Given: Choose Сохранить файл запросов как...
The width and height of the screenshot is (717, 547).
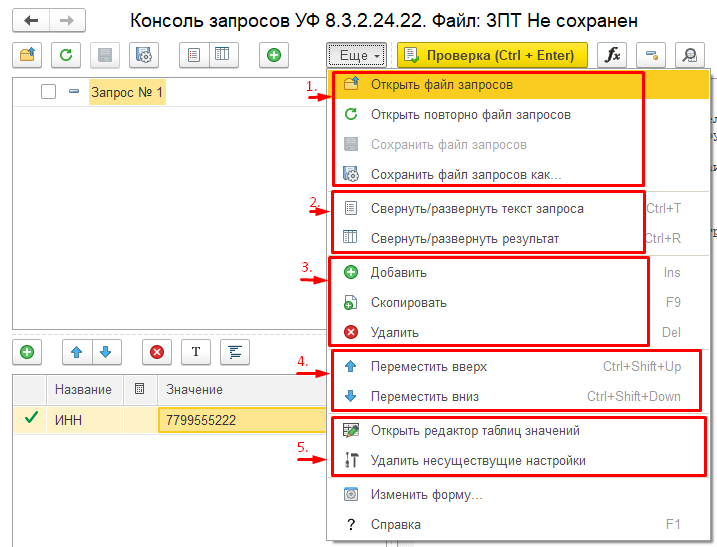Looking at the screenshot, I should point(518,175).
